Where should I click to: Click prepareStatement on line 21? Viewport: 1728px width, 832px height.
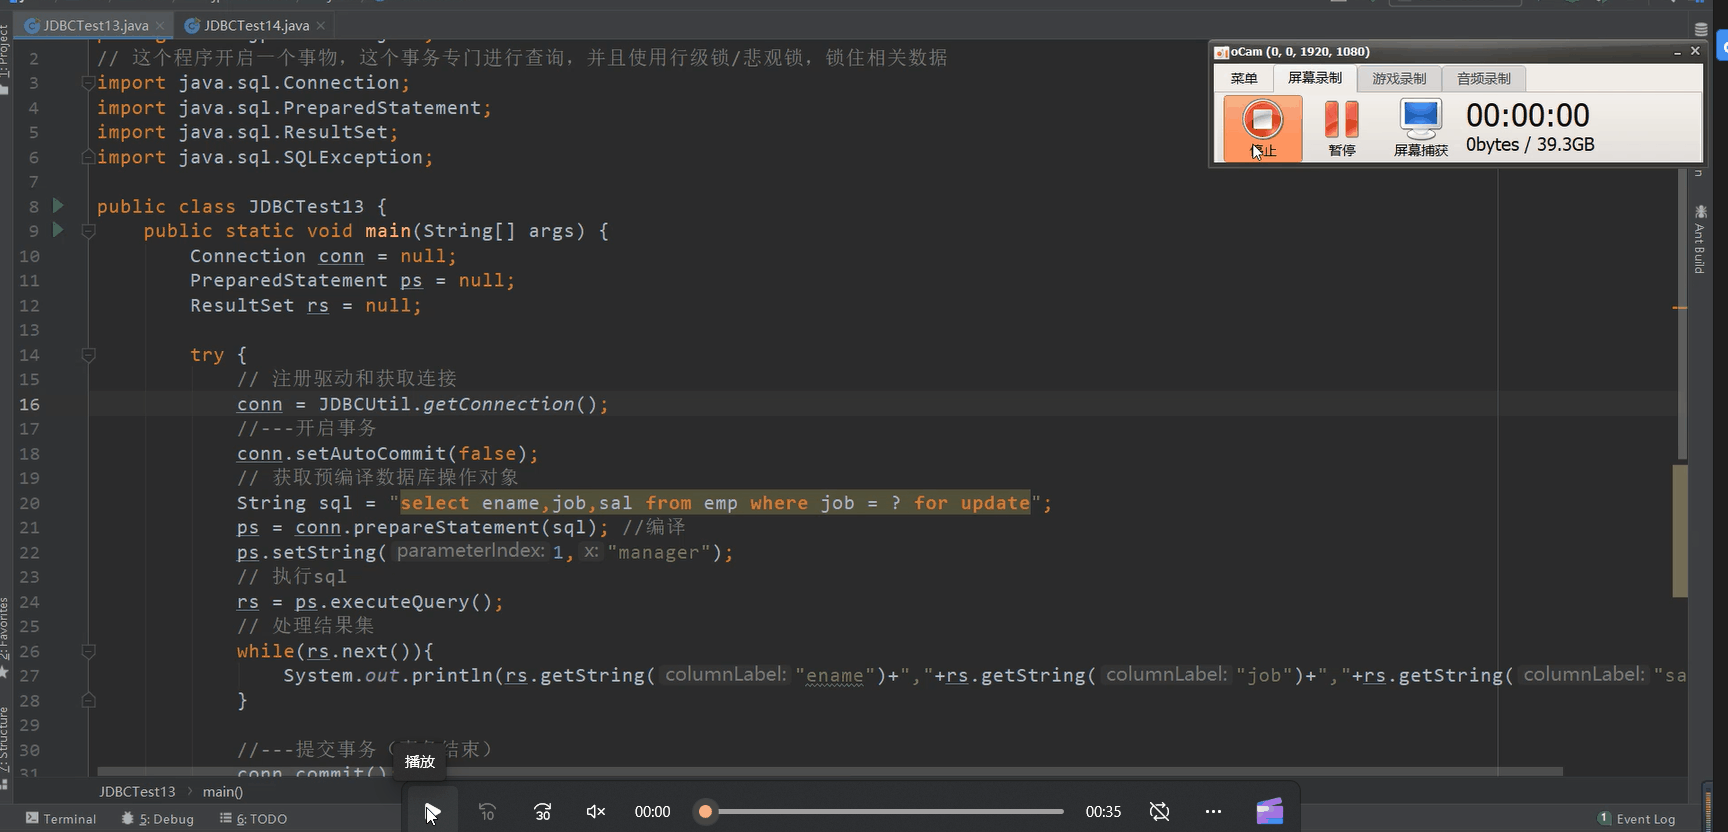point(446,527)
